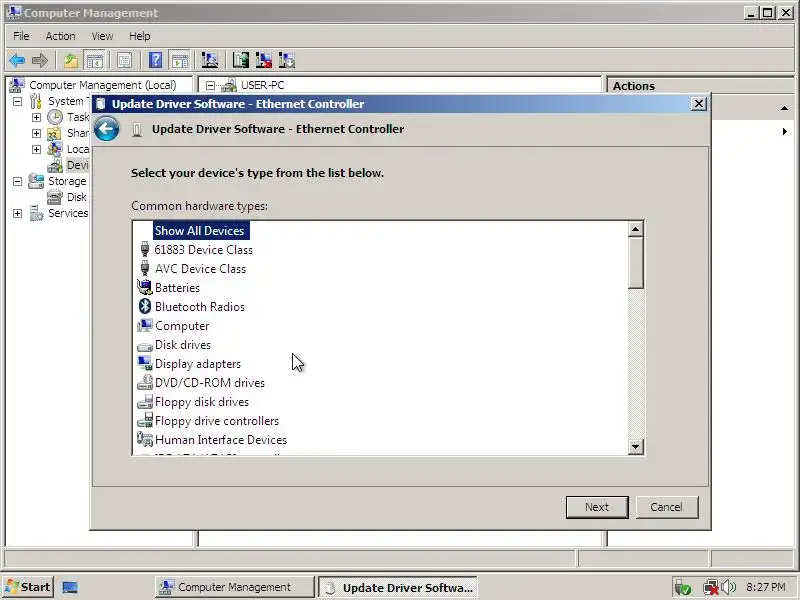Expand the Task Scheduler tree node
The height and width of the screenshot is (600, 800).
[x=36, y=117]
